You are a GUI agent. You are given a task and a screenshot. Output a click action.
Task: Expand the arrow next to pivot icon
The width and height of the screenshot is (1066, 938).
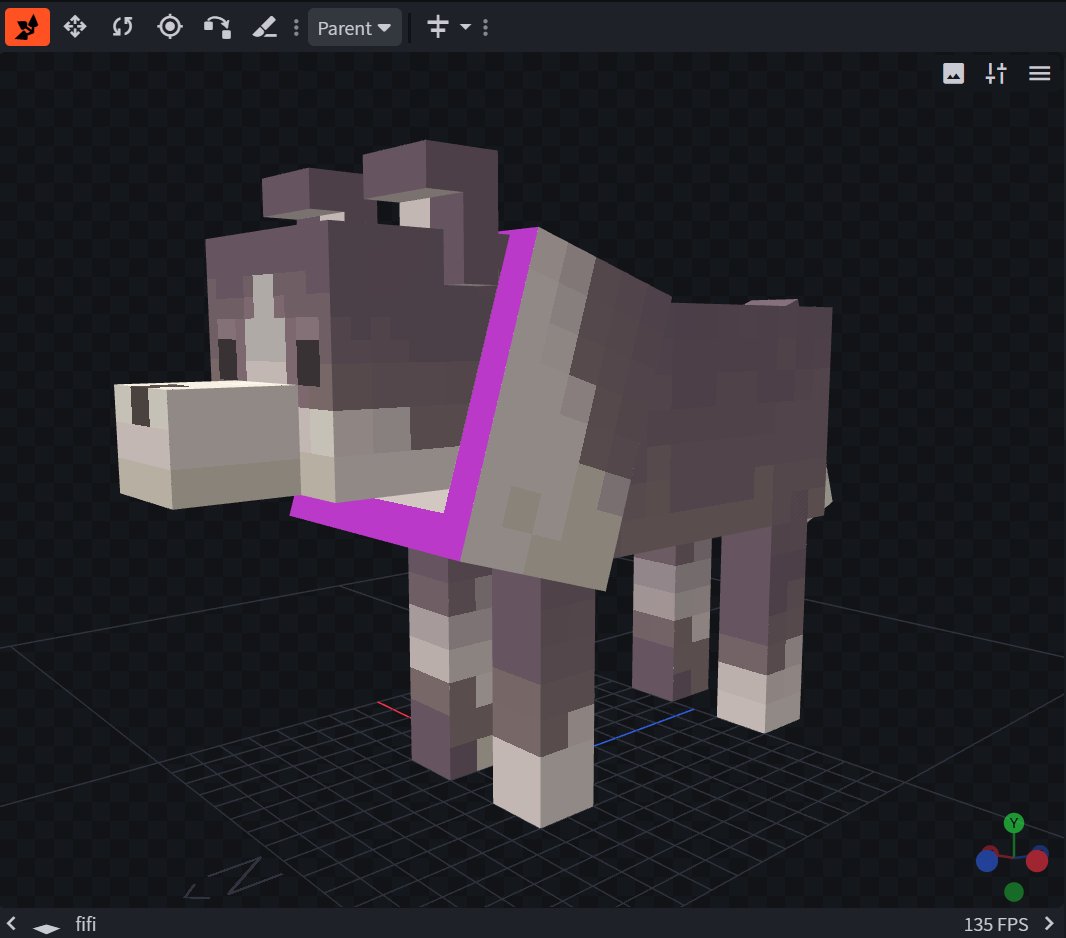pyautogui.click(x=466, y=27)
